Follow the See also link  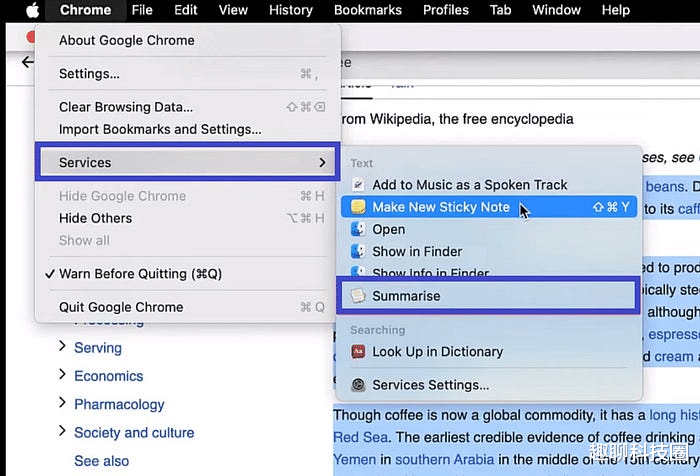point(101,461)
